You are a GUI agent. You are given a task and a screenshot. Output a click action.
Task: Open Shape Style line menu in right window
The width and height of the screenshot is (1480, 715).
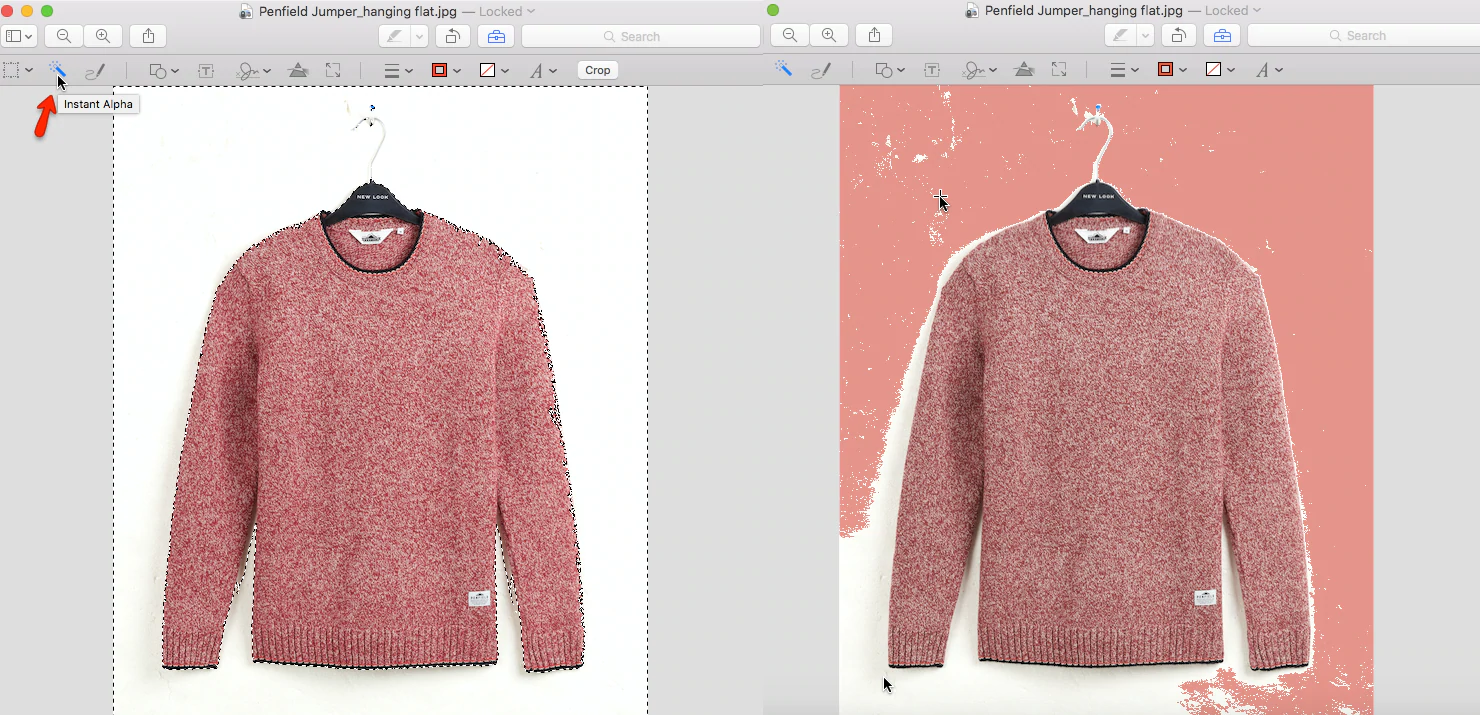[x=1125, y=70]
